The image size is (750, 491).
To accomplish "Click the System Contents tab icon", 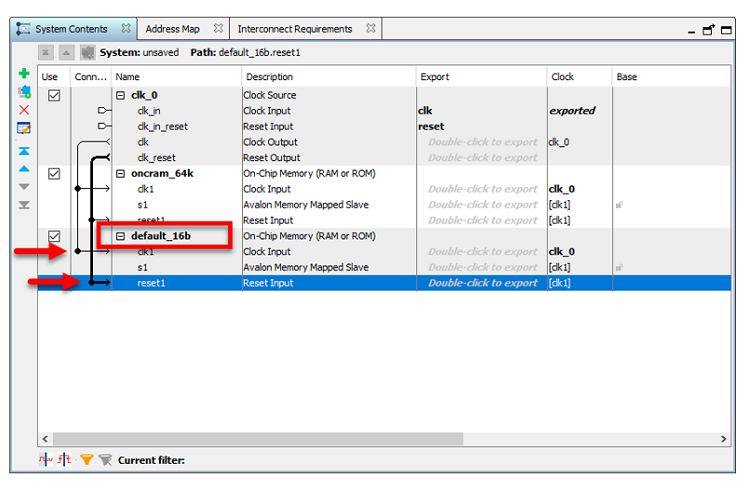I will (x=23, y=29).
